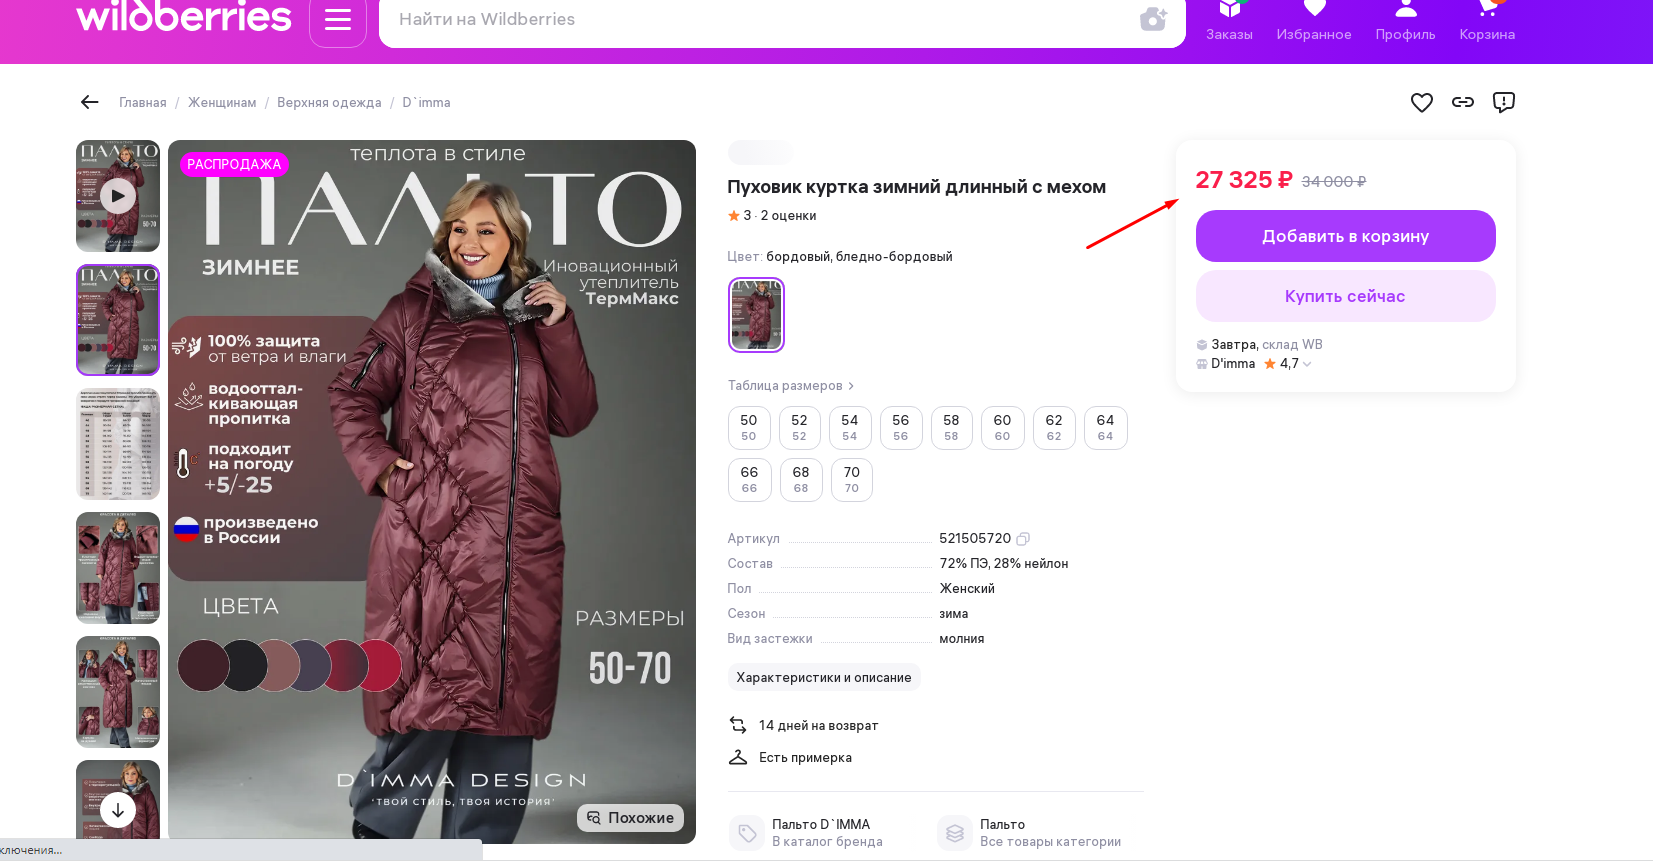Viewport: 1653px width, 862px height.
Task: Select size 58
Action: (x=951, y=428)
